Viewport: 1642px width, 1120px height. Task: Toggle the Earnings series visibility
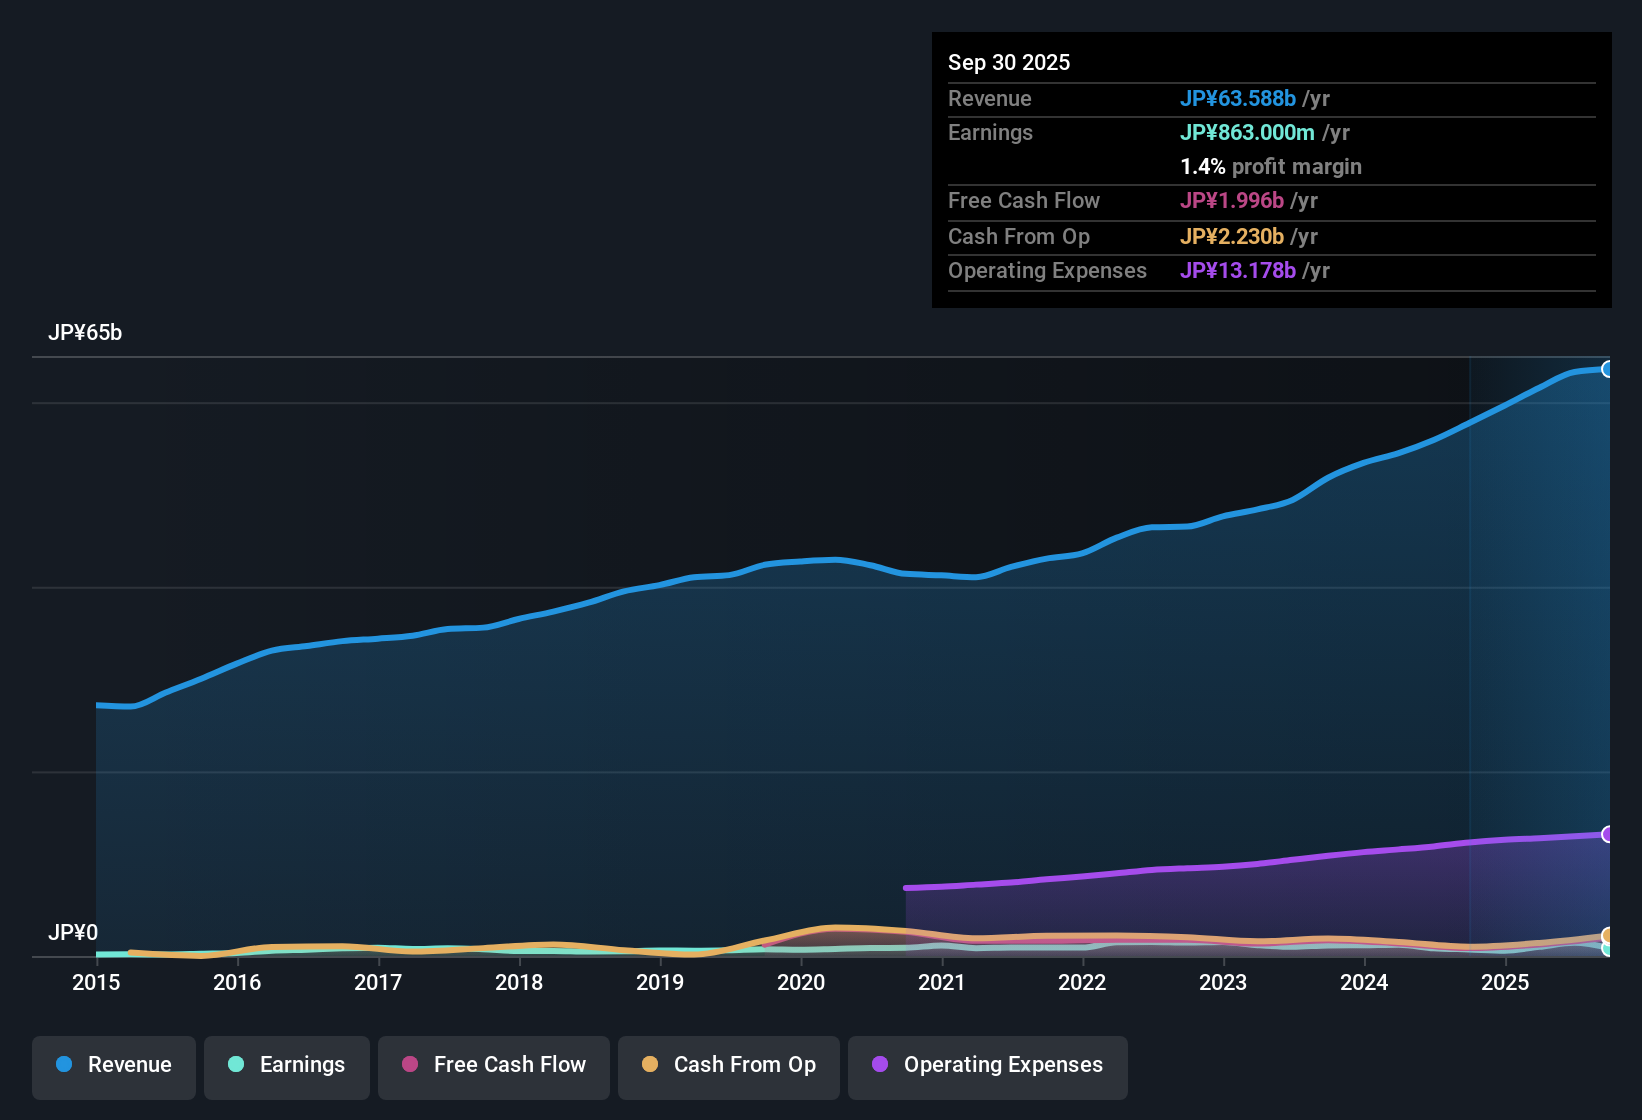coord(287,1067)
